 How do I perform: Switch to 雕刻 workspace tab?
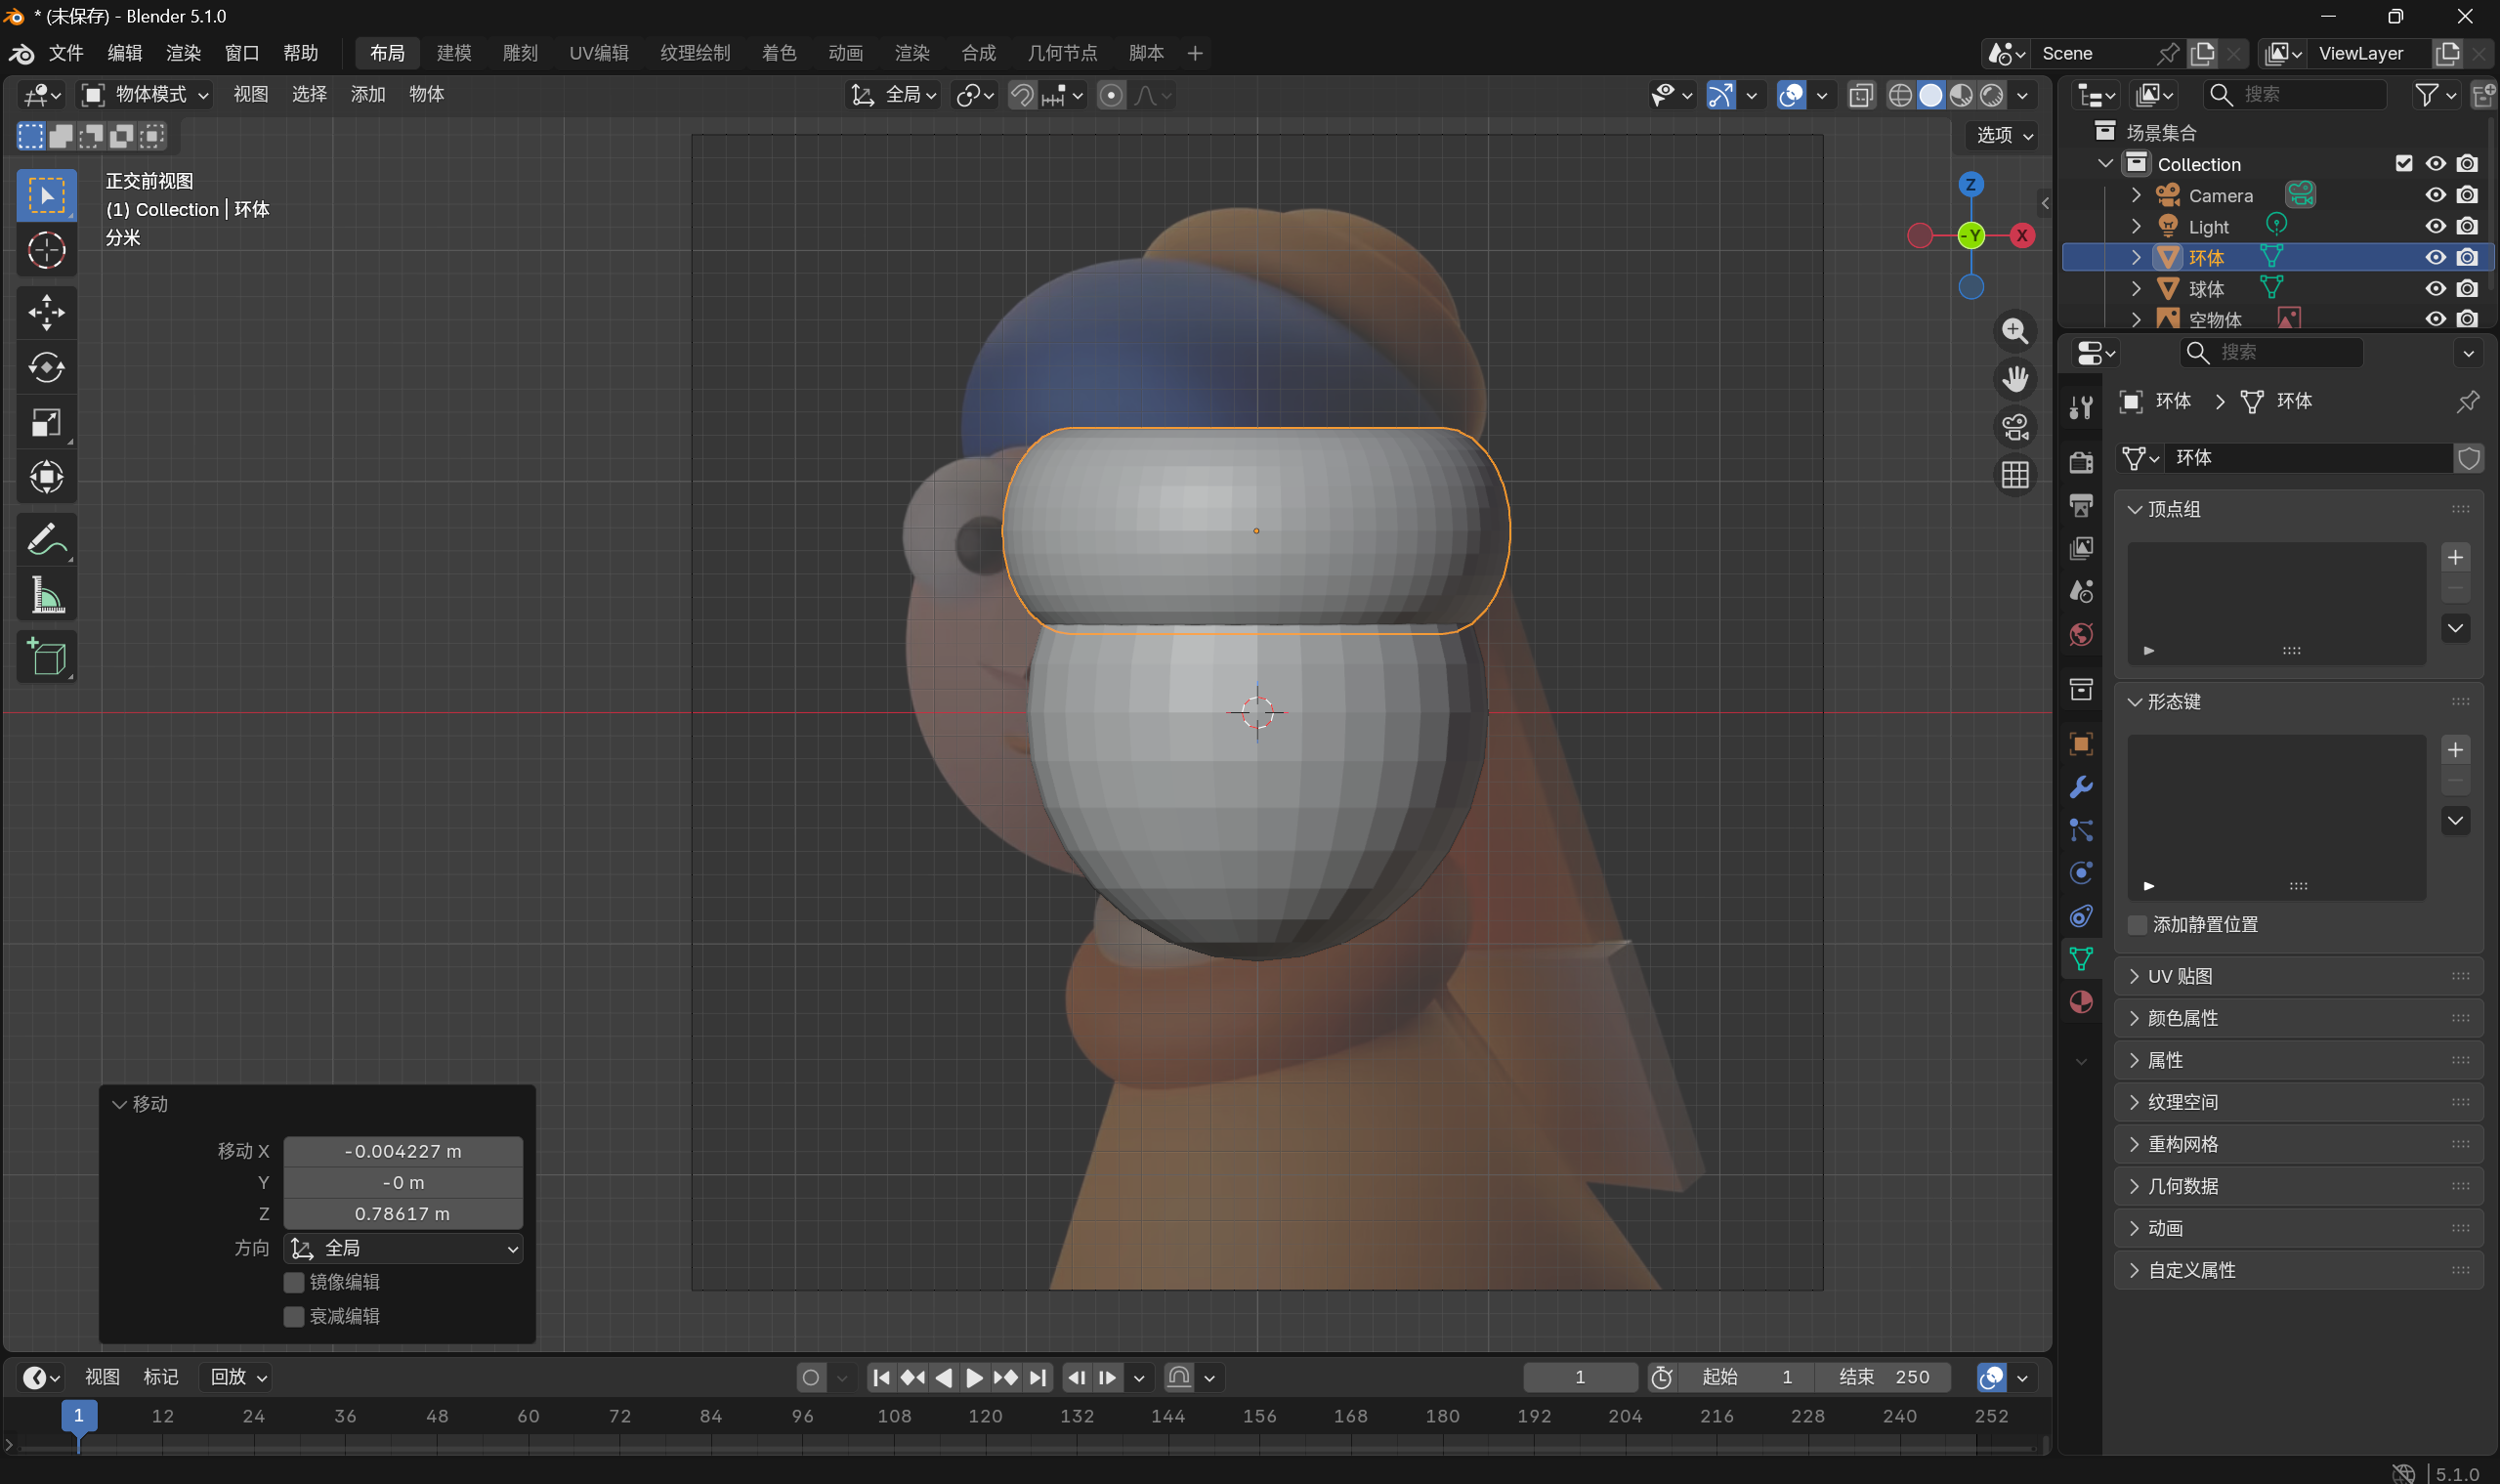tap(520, 53)
